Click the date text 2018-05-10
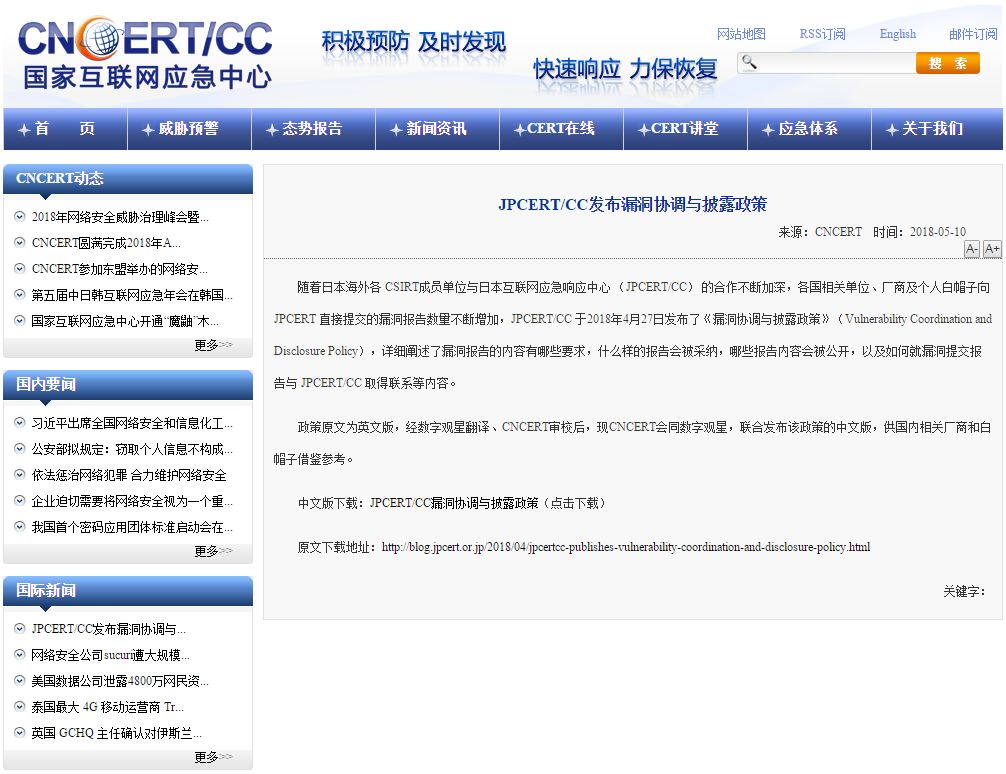Viewport: 1006px width, 774px height. 937,232
